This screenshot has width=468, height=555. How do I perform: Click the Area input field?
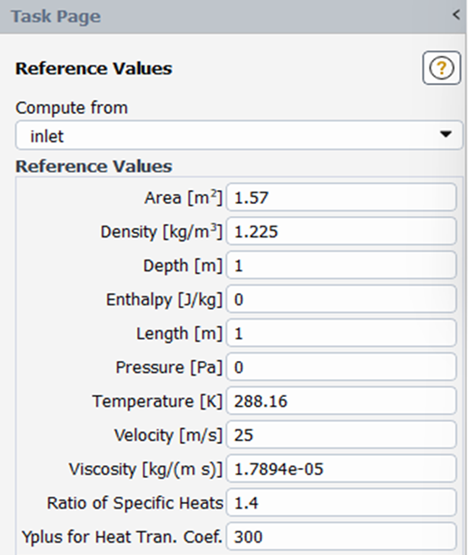[x=341, y=197]
